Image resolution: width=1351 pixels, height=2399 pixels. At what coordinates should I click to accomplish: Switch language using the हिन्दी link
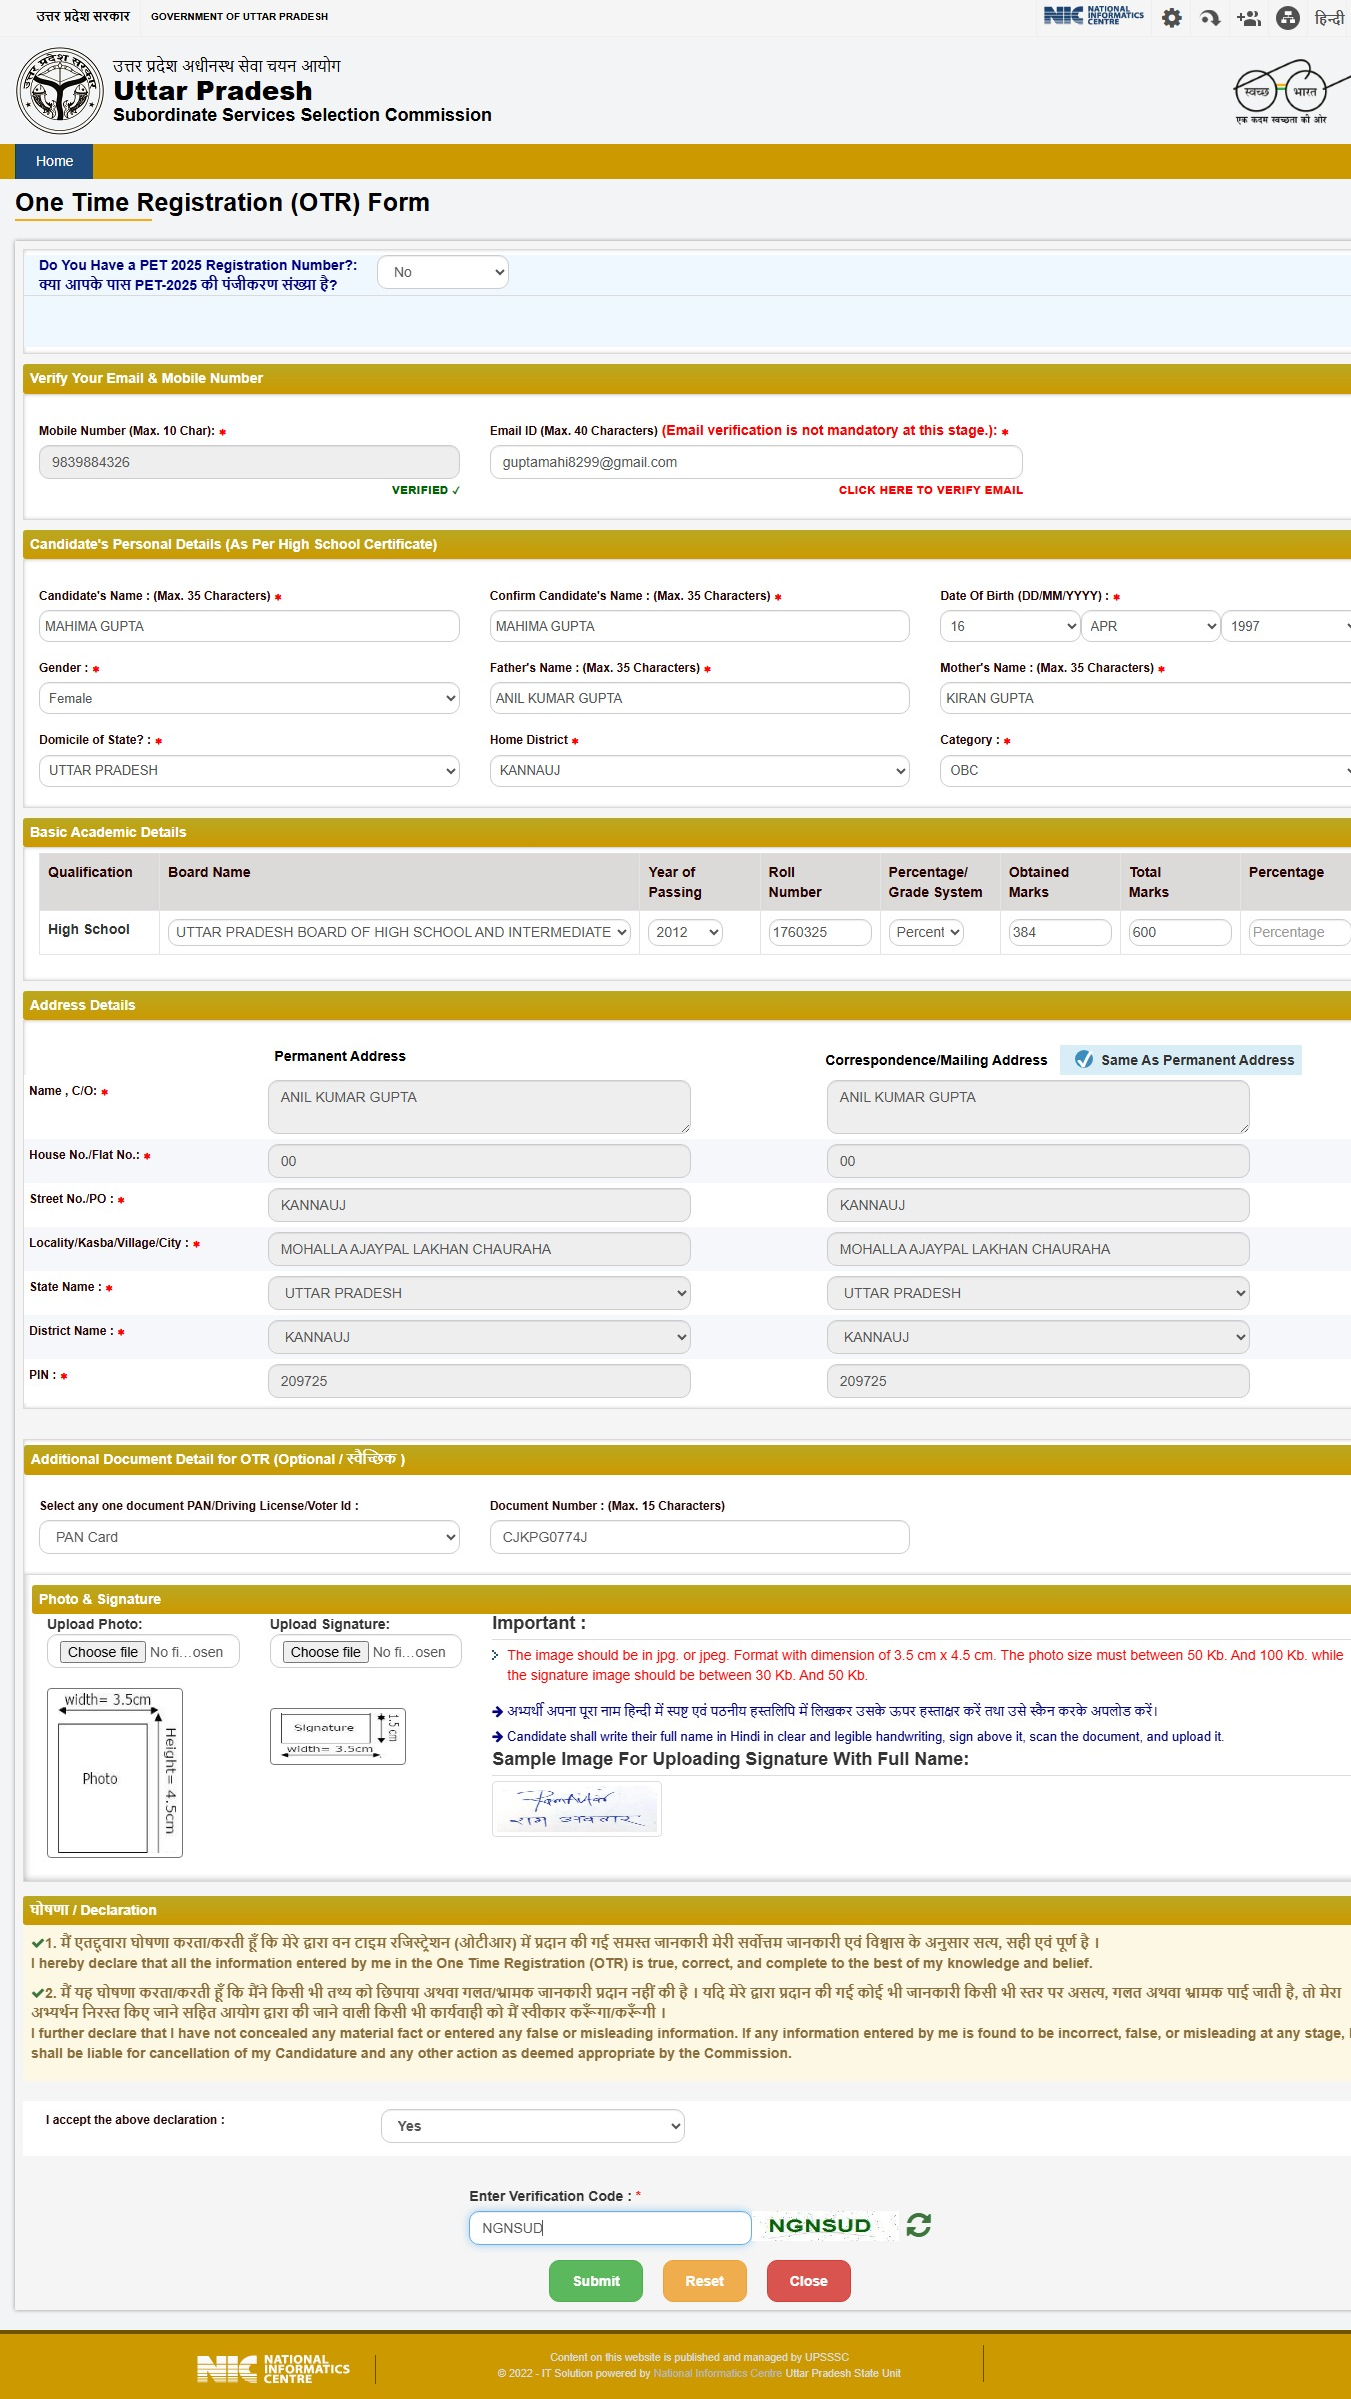tap(1329, 18)
